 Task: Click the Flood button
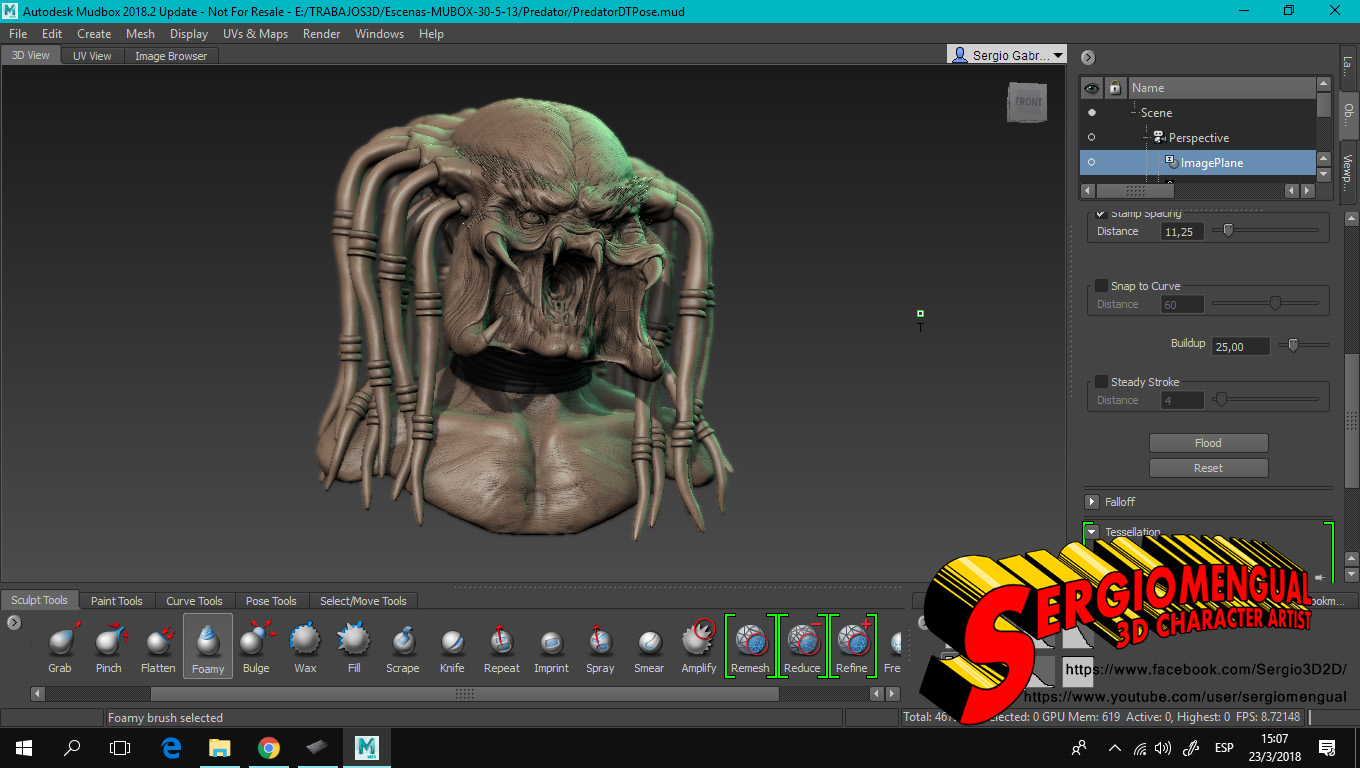click(x=1208, y=442)
